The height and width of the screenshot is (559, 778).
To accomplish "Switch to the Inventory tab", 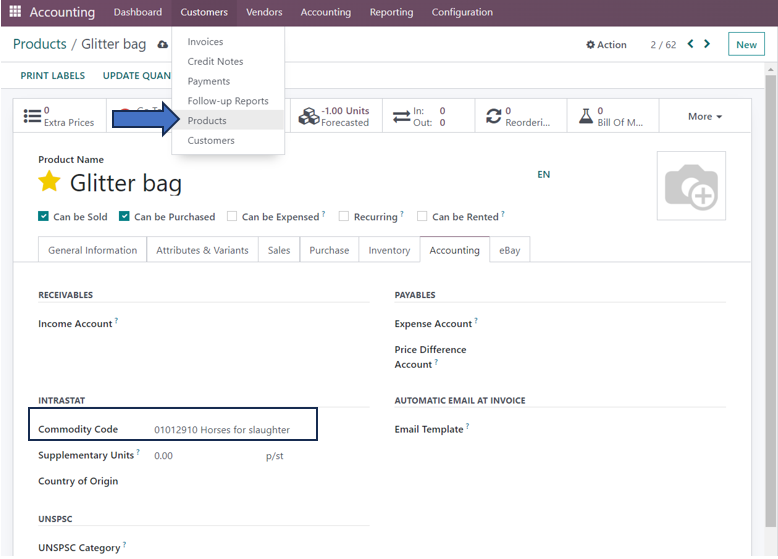I will tap(389, 250).
